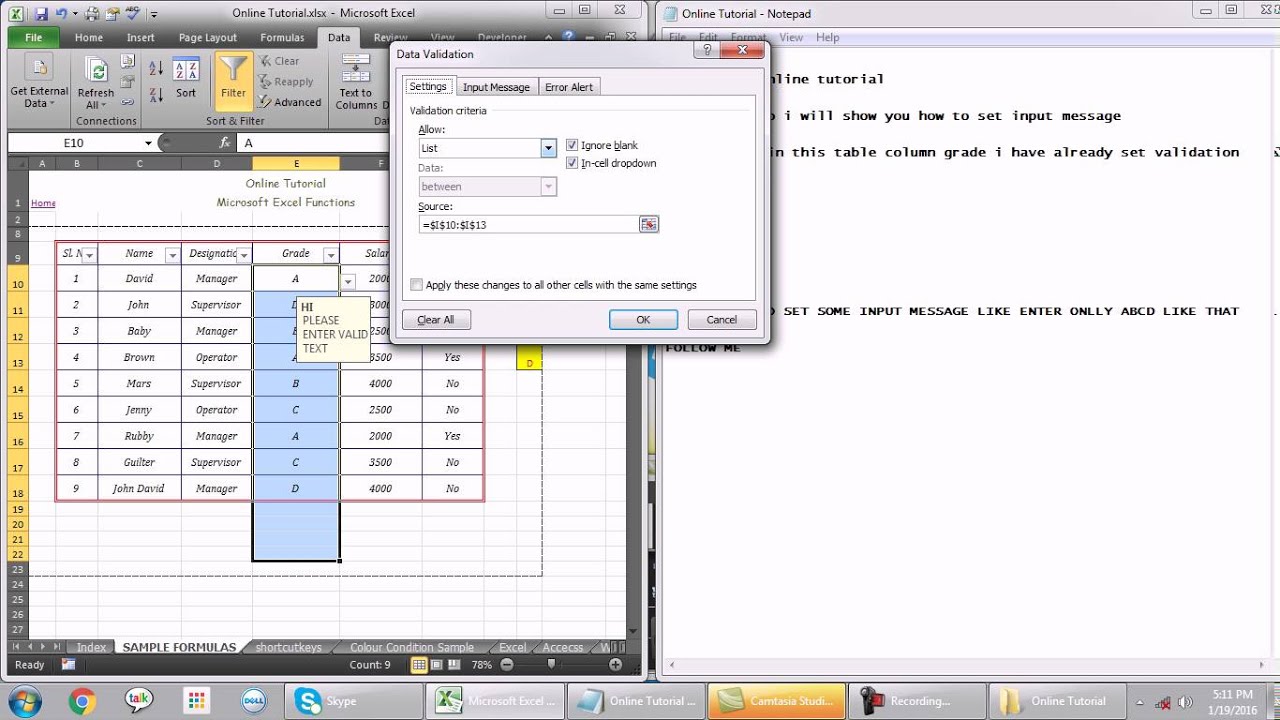The width and height of the screenshot is (1280, 720).
Task: Open Camtasia Studio taskbar button
Action: pyautogui.click(x=776, y=700)
